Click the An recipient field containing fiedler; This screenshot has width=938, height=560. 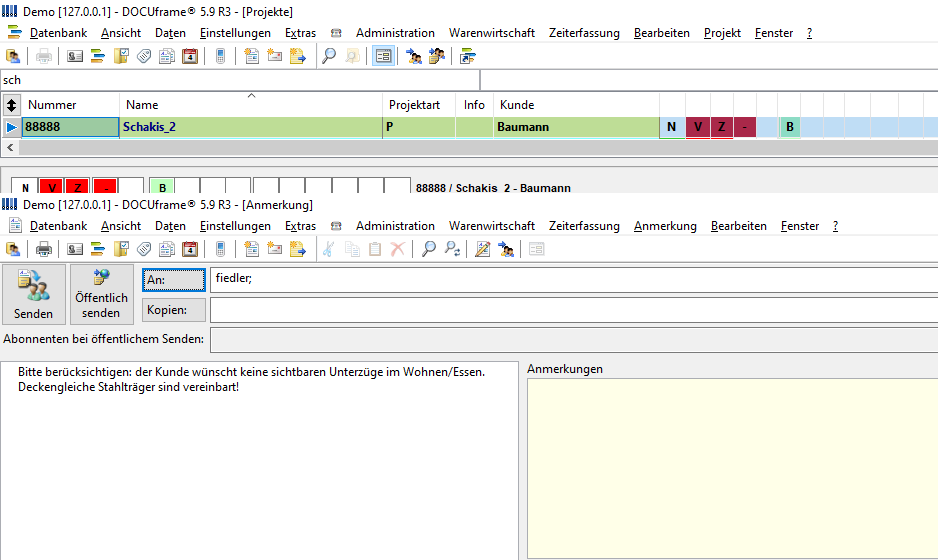[x=574, y=280]
